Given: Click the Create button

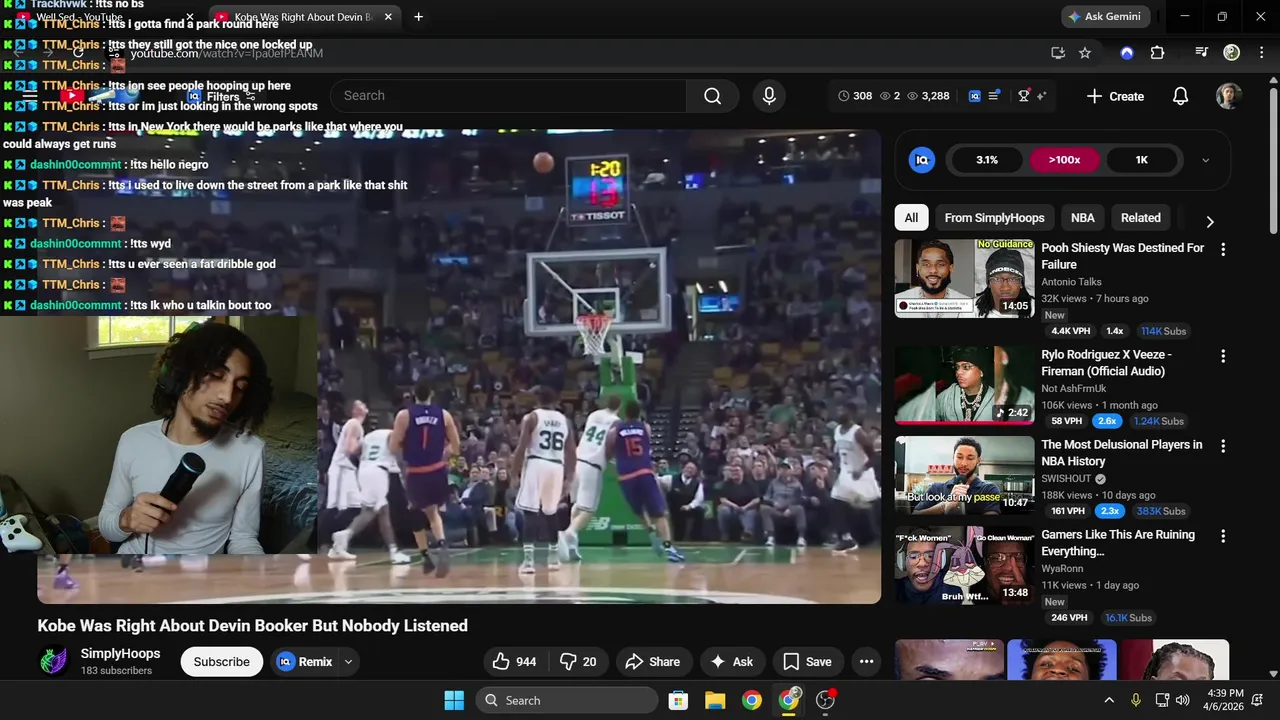Looking at the screenshot, I should tap(1115, 96).
